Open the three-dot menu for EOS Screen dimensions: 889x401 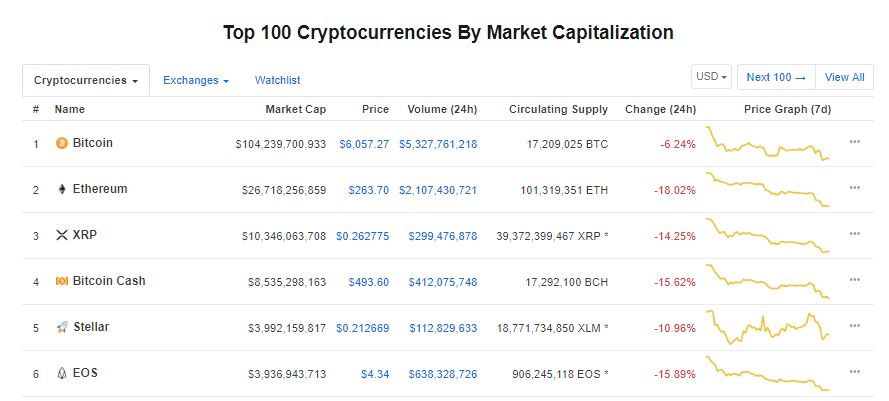click(854, 372)
